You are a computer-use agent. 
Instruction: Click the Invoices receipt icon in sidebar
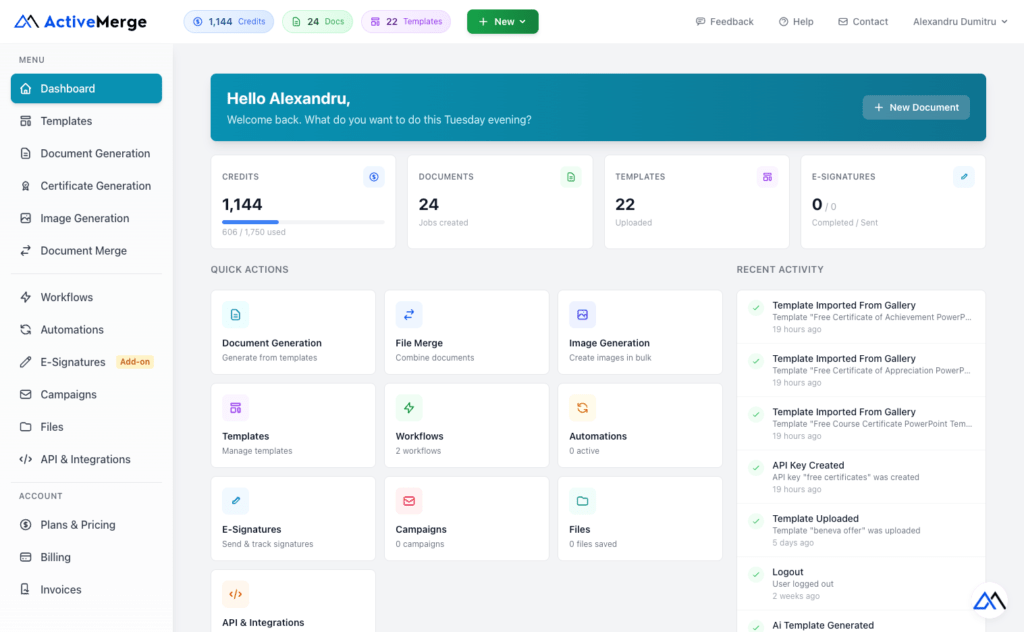pos(25,590)
